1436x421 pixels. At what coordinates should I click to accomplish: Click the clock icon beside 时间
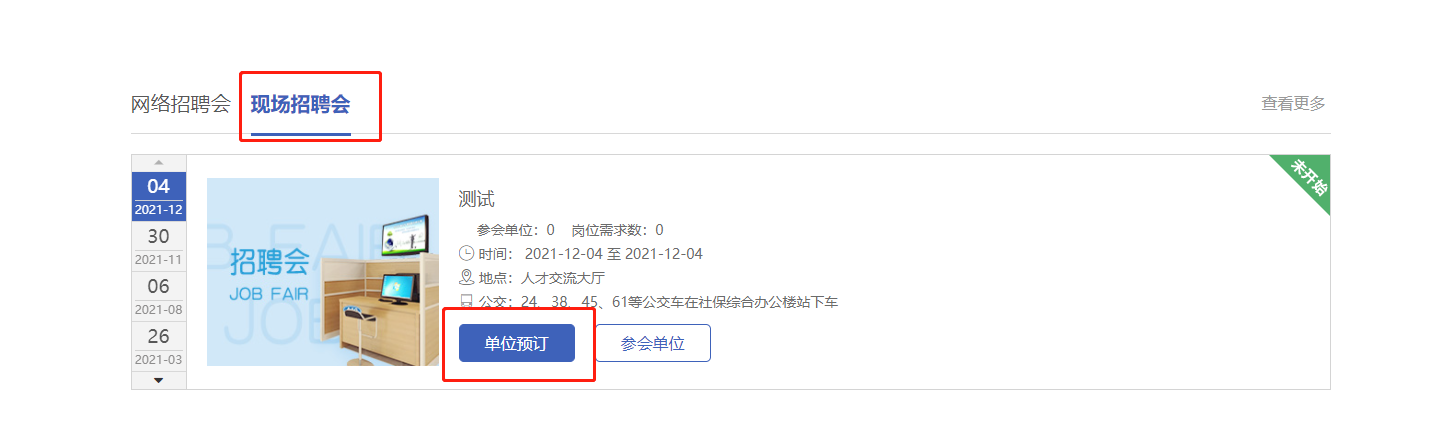[466, 254]
